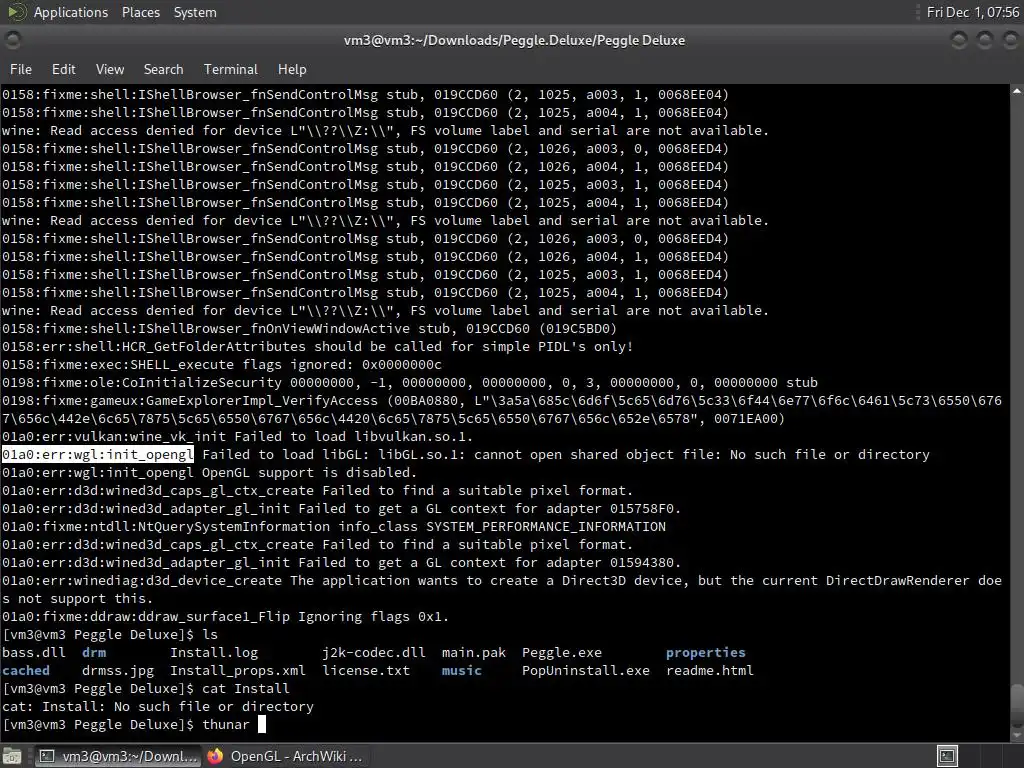Click readme.html file name
The width and height of the screenshot is (1024, 768).
(x=710, y=671)
